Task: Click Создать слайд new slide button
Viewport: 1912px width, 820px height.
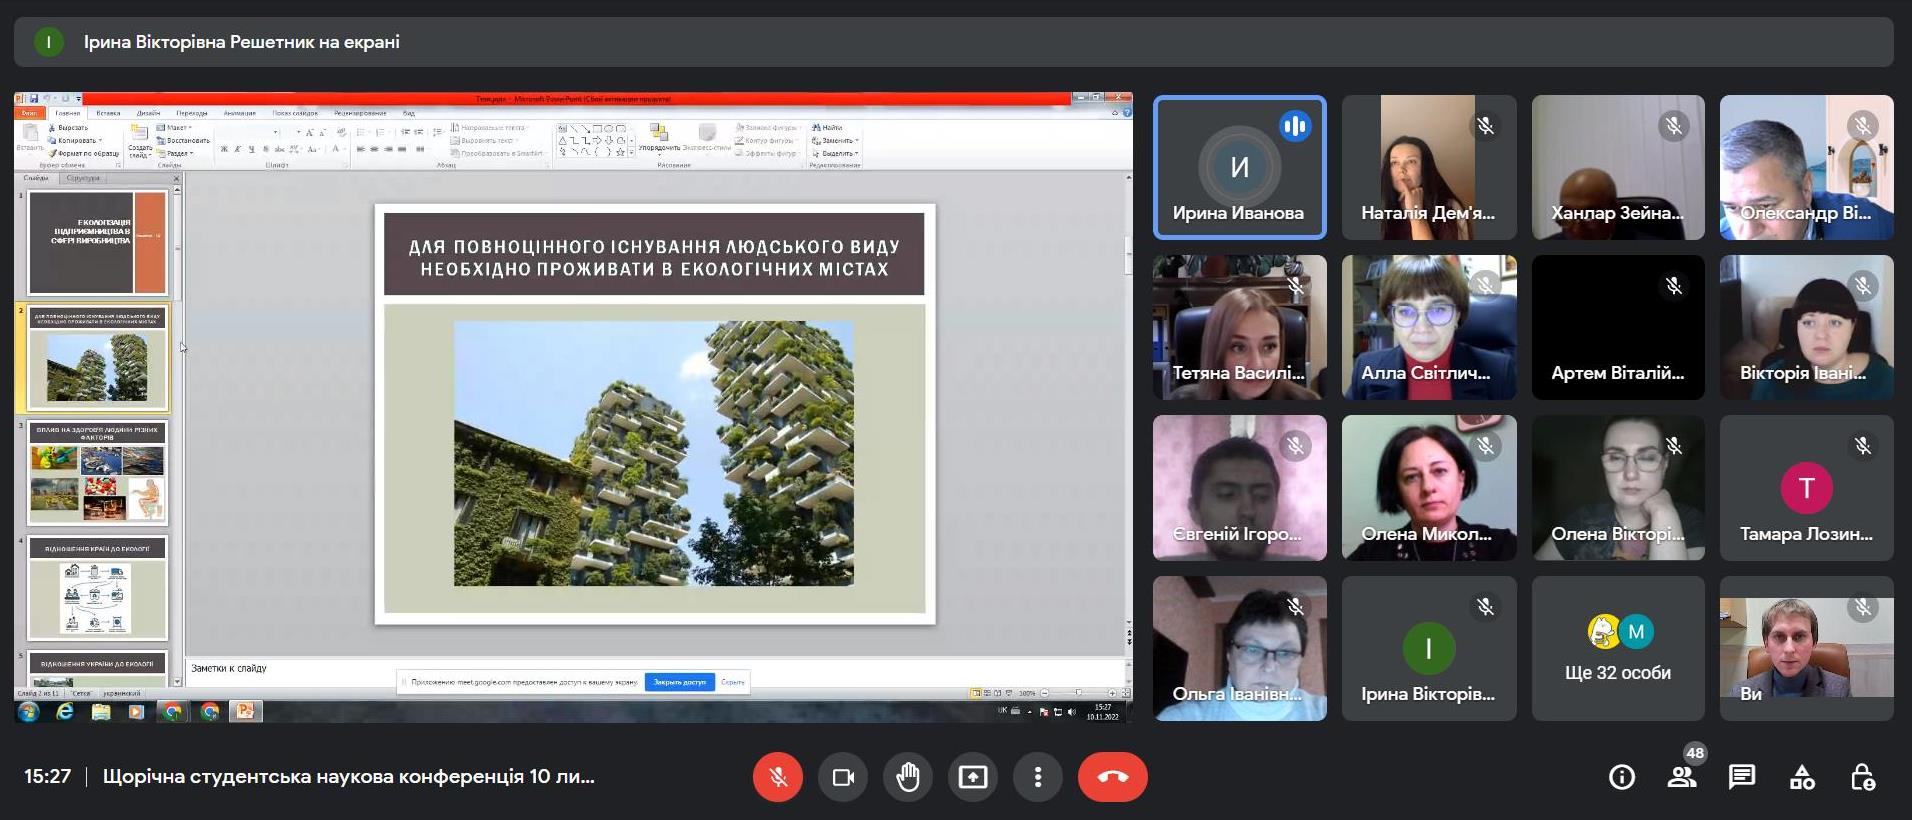Action: [140, 140]
